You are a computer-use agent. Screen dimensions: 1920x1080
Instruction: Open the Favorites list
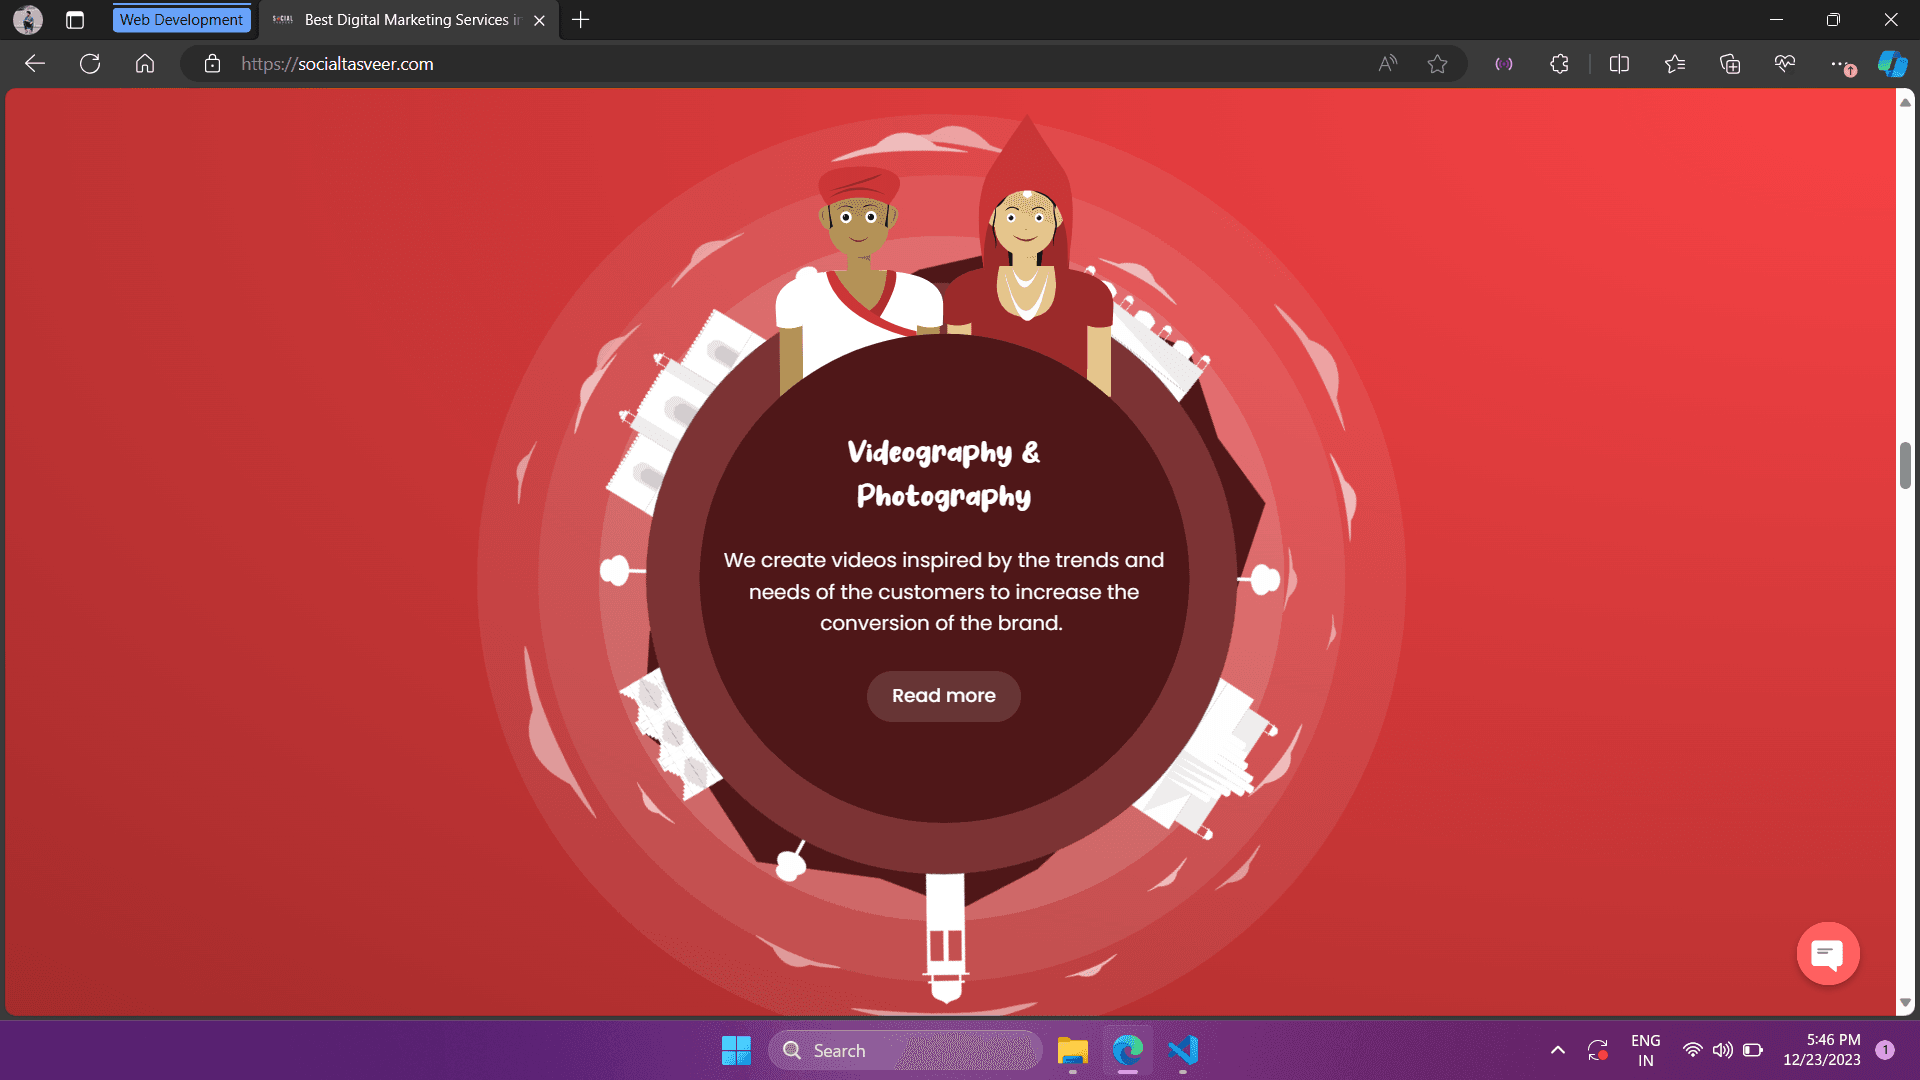[1675, 64]
